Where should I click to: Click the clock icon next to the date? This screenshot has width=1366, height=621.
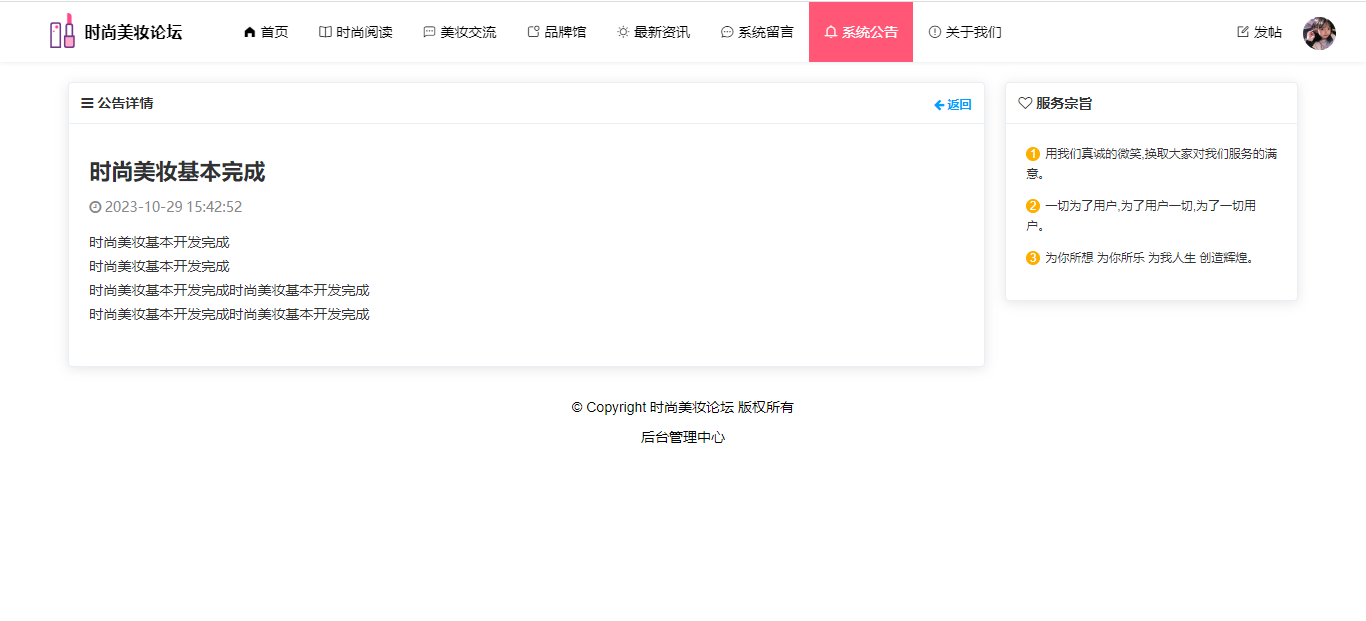(x=95, y=207)
